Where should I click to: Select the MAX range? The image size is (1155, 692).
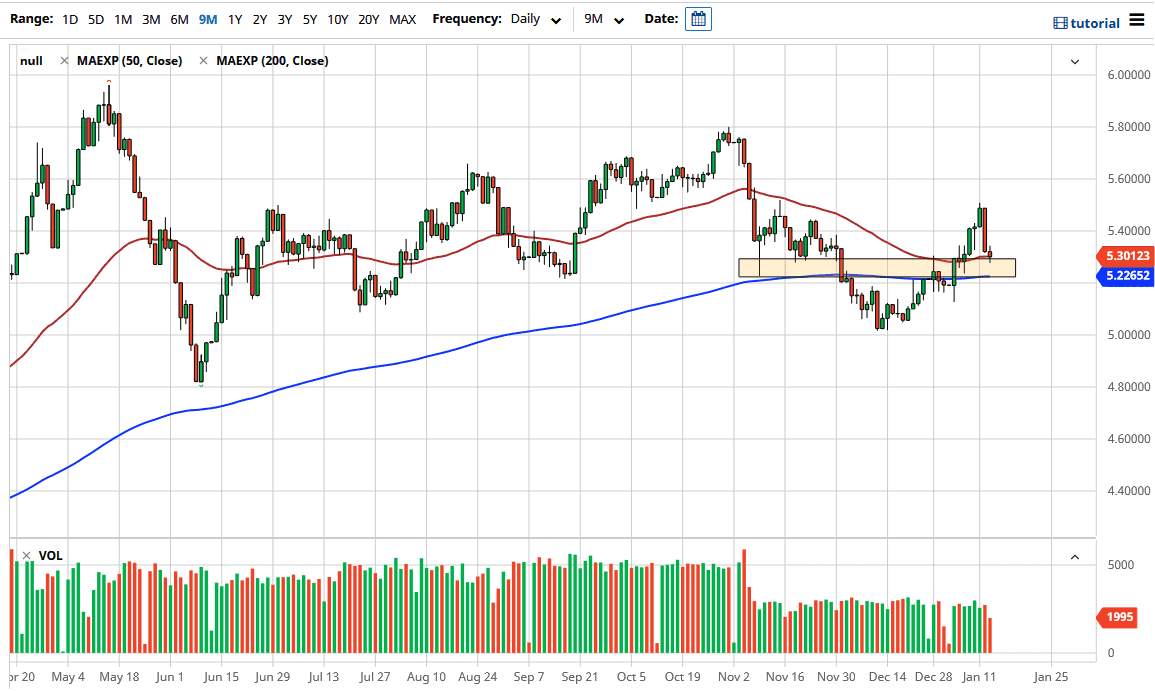(402, 18)
